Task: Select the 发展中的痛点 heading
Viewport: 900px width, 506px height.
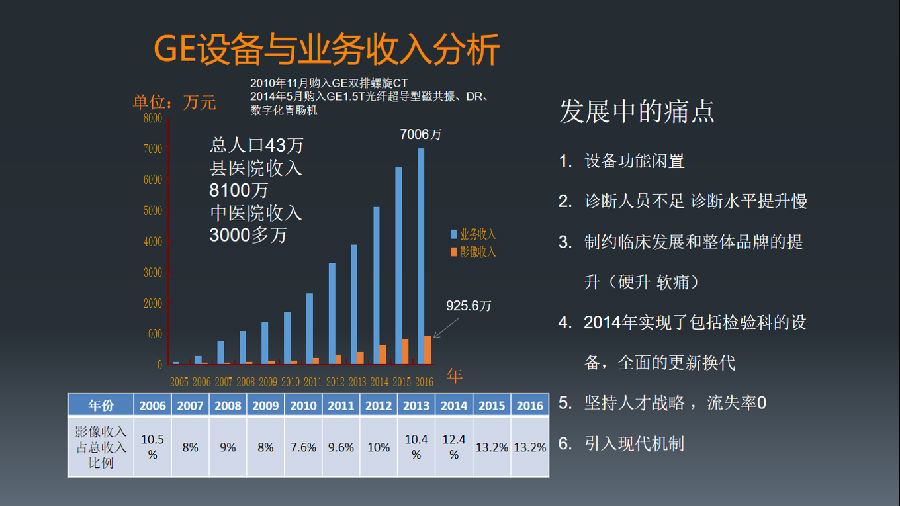Action: click(637, 111)
